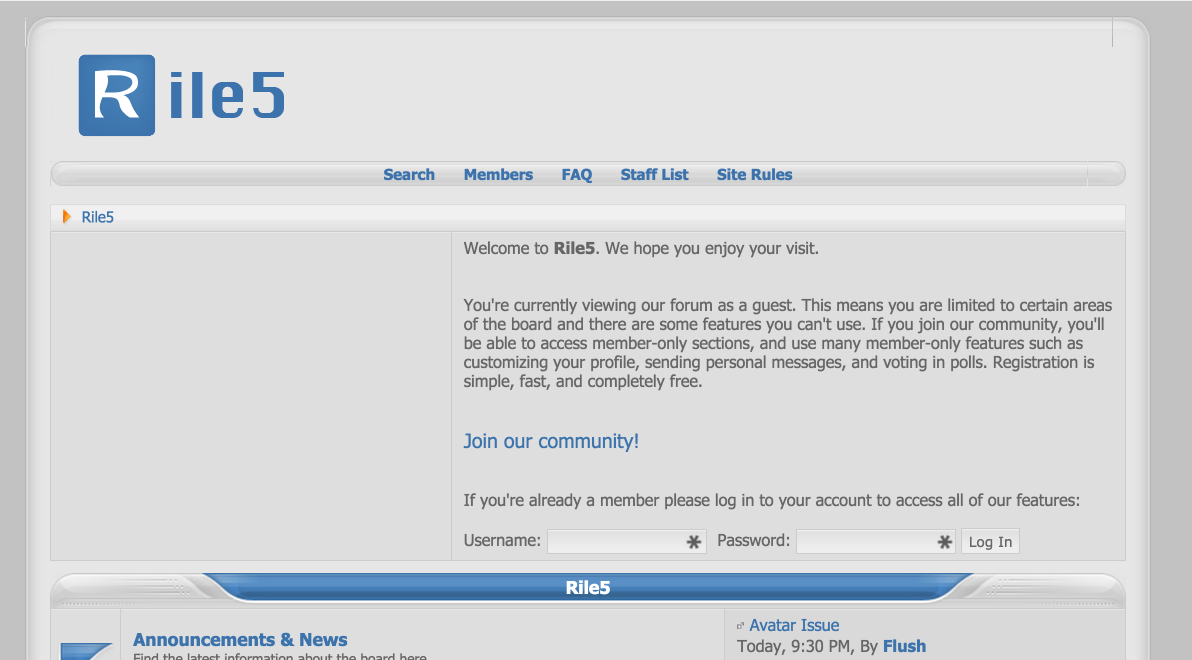Open the Announcements & News forum
This screenshot has width=1192, height=660.
(240, 639)
